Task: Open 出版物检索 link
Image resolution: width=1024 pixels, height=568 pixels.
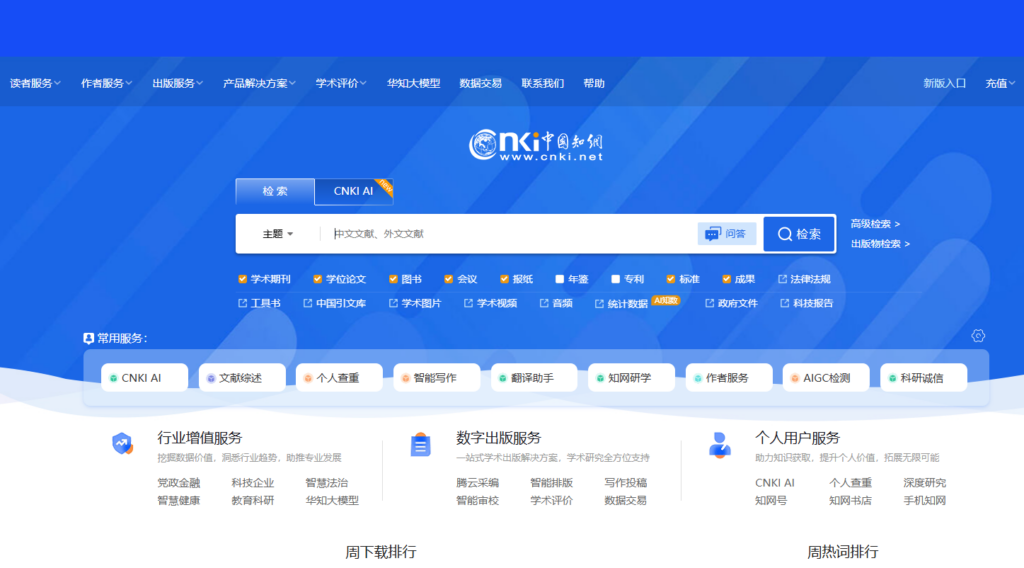Action: (880, 244)
